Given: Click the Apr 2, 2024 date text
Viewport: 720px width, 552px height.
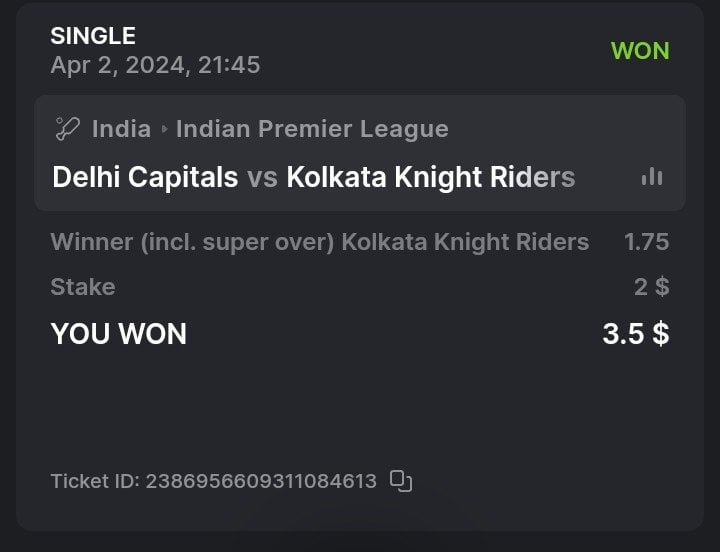Looking at the screenshot, I should 155,65.
